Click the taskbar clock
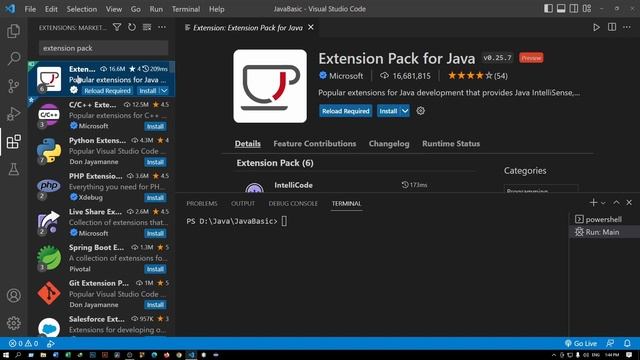Screen dimensions: 640x360 click(x=612, y=355)
